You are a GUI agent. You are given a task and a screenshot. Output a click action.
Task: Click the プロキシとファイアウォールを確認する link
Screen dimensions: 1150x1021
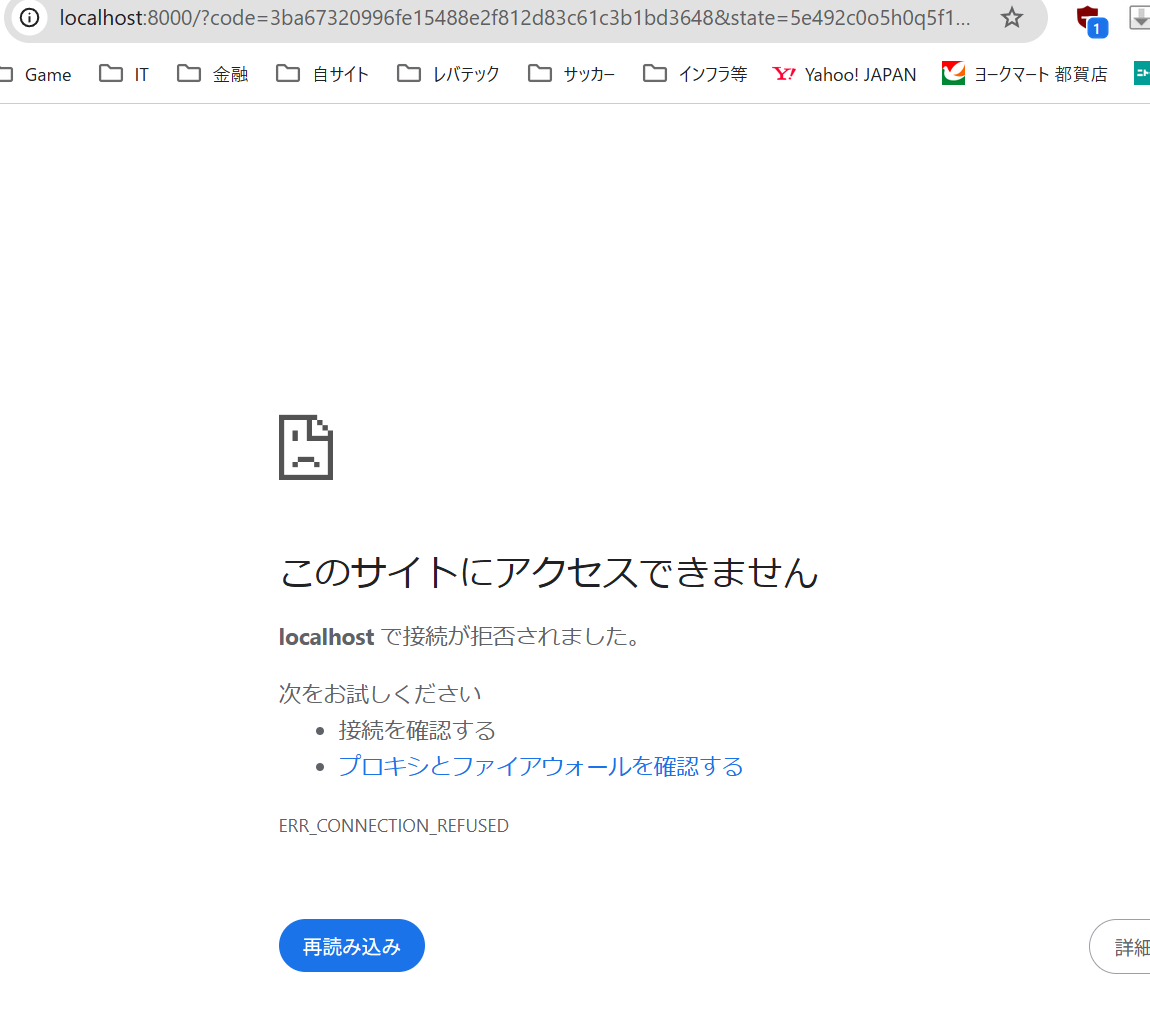pyautogui.click(x=541, y=766)
